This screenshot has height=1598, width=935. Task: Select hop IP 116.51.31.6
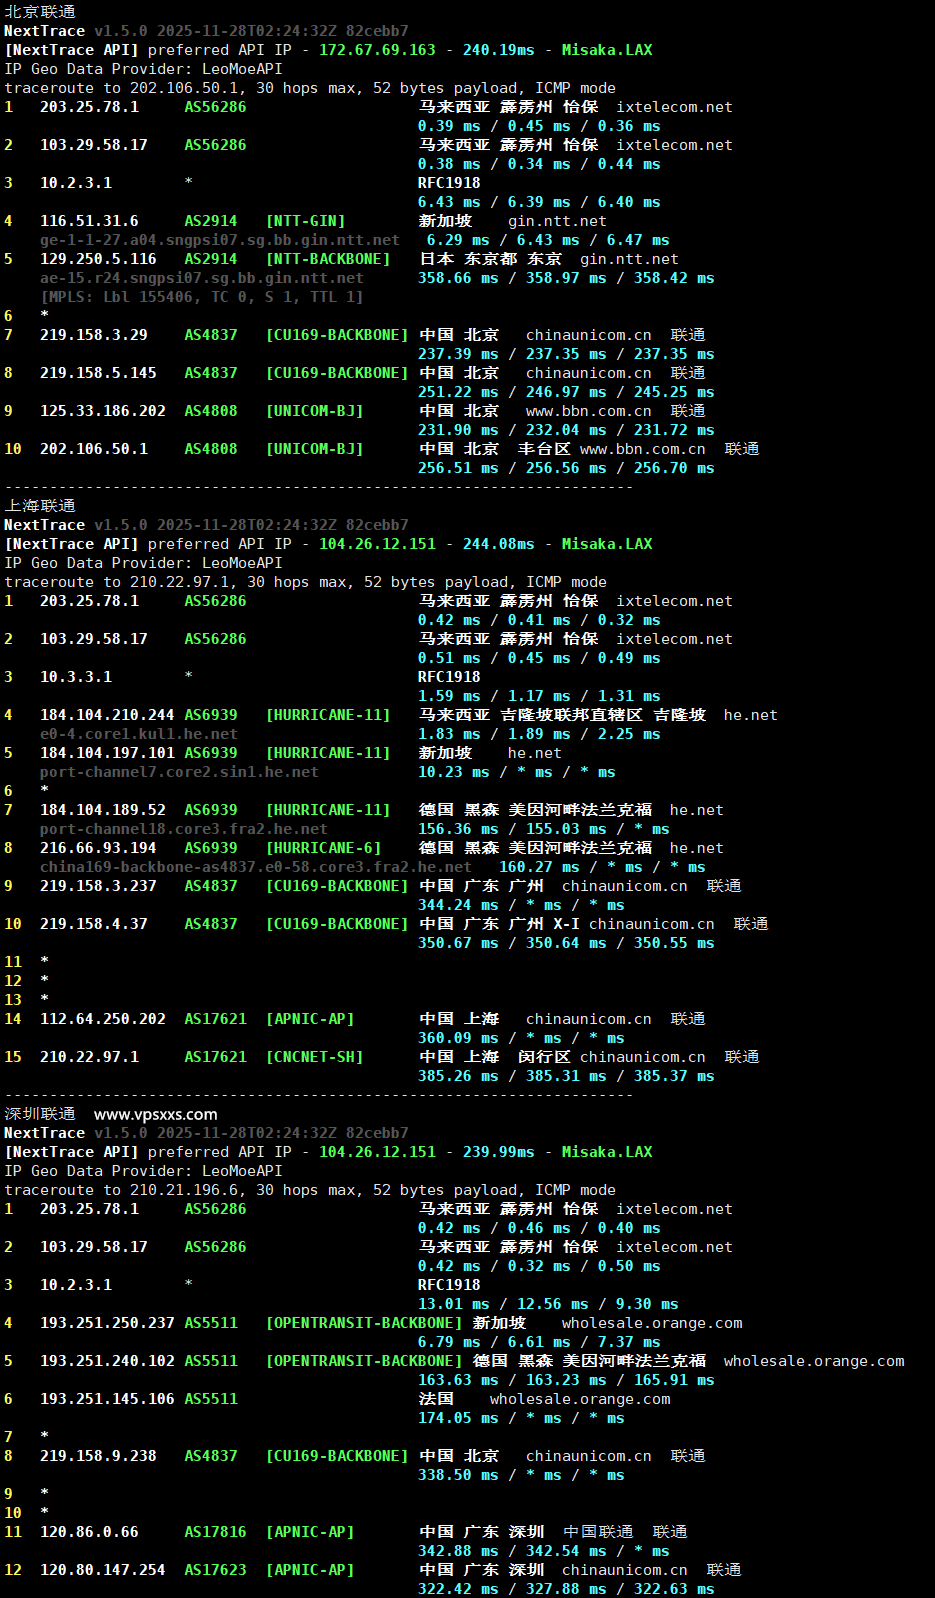[89, 221]
